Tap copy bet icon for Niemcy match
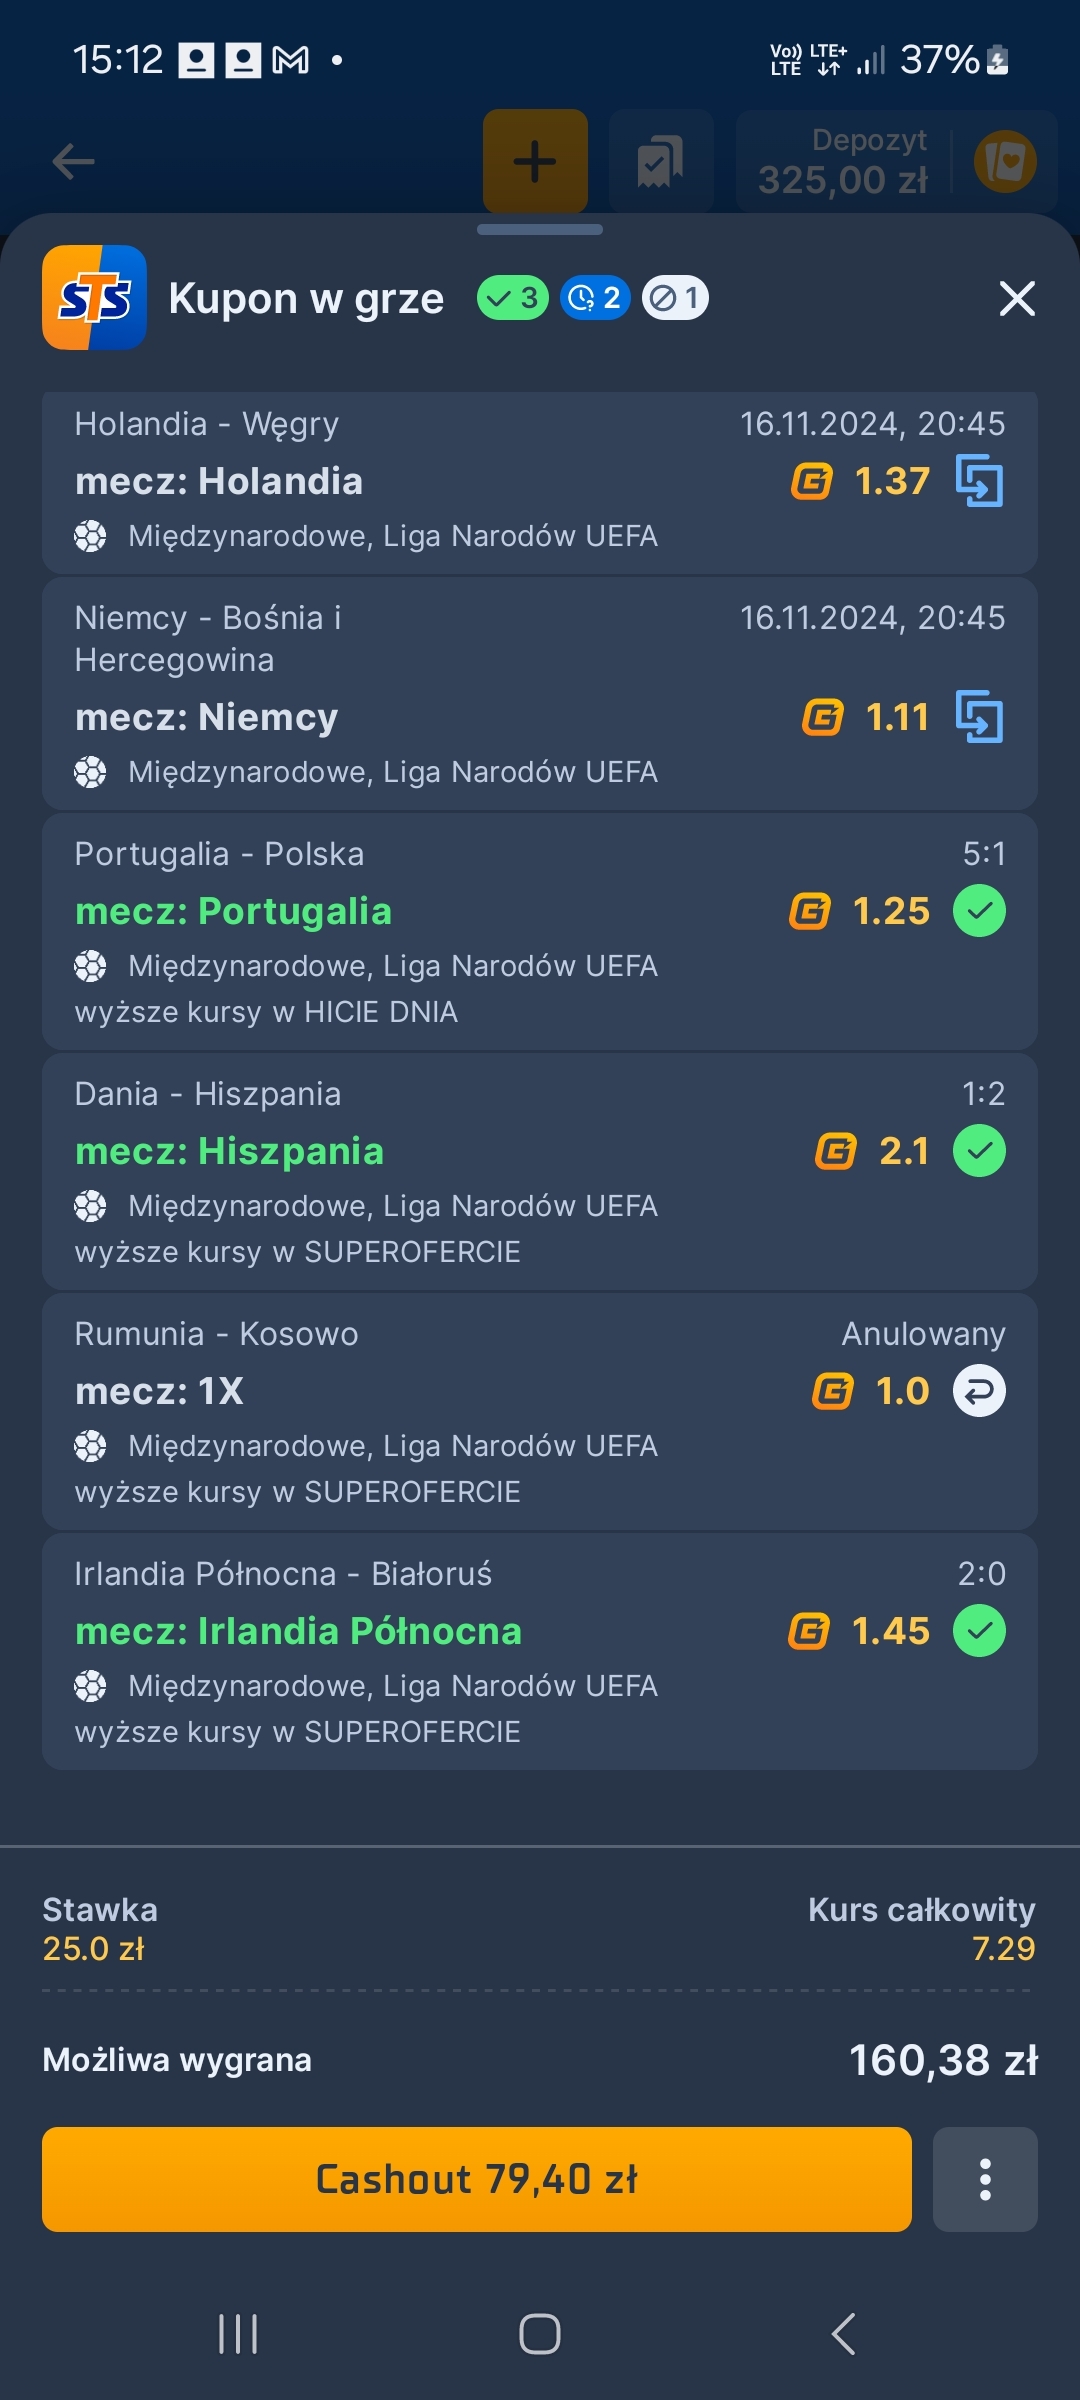Viewport: 1080px width, 2400px height. tap(979, 717)
